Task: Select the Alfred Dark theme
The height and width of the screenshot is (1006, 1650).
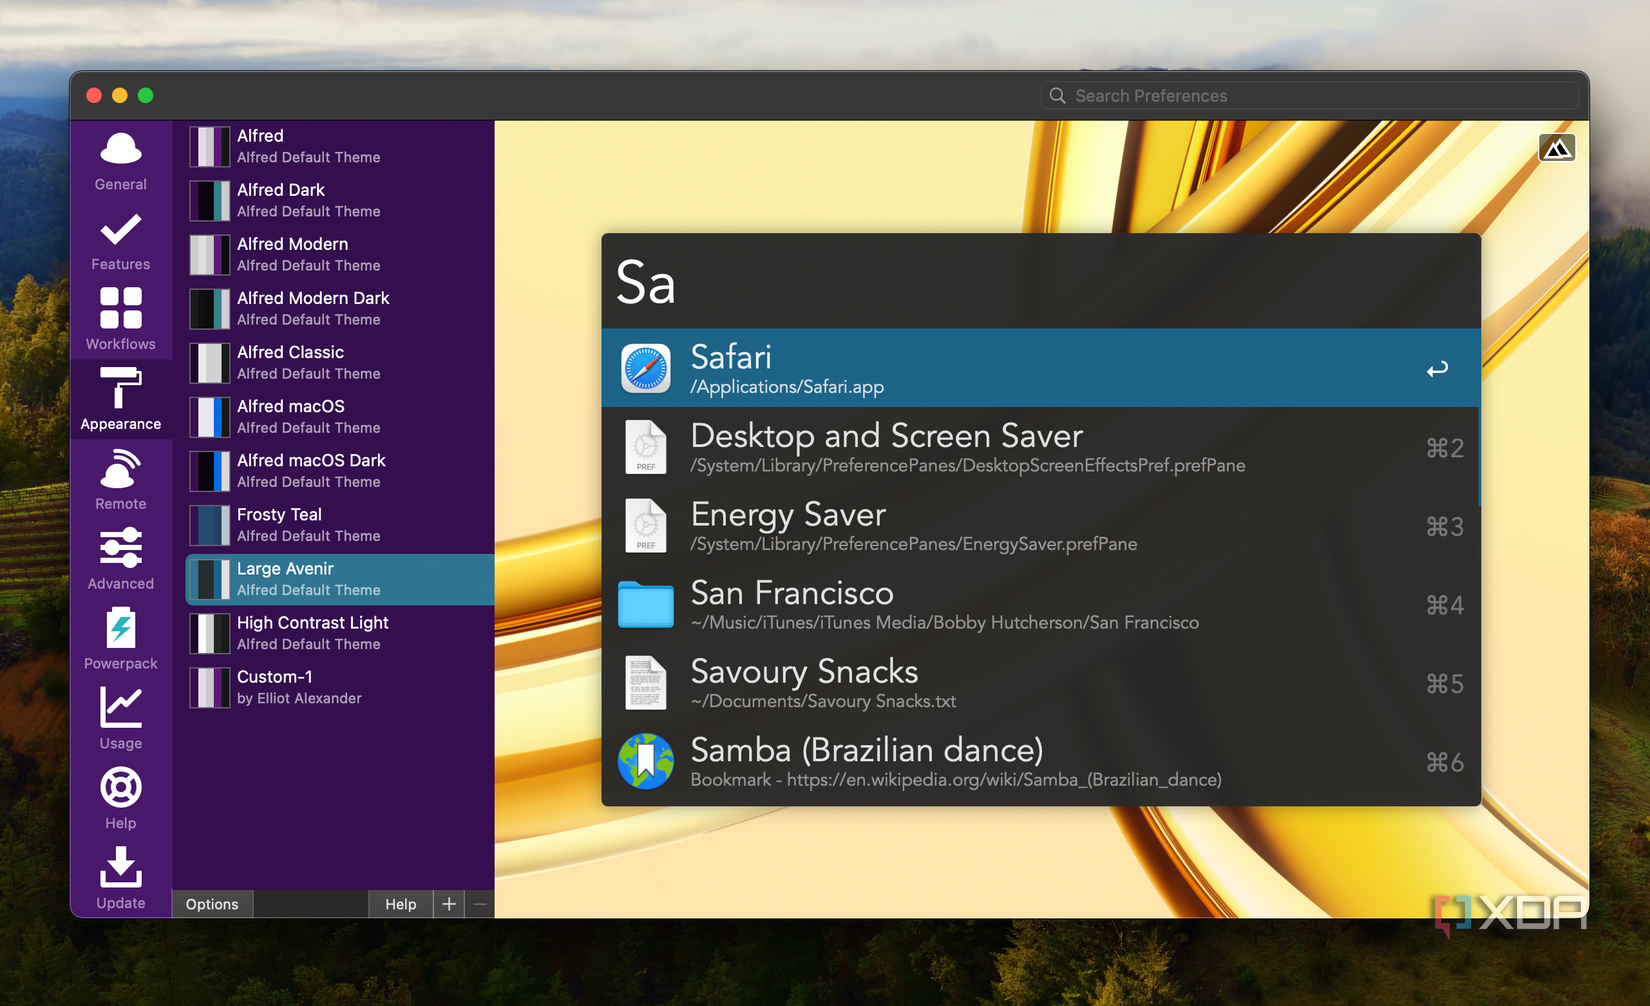Action: click(310, 200)
